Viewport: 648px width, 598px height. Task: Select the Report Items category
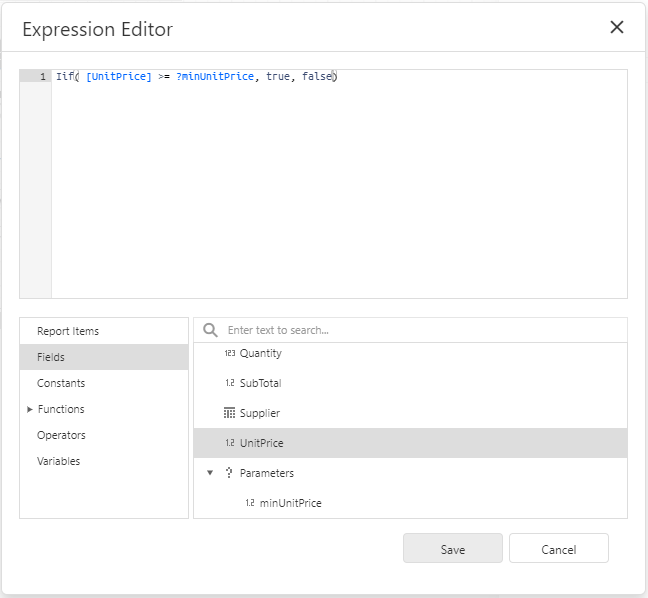click(x=68, y=331)
